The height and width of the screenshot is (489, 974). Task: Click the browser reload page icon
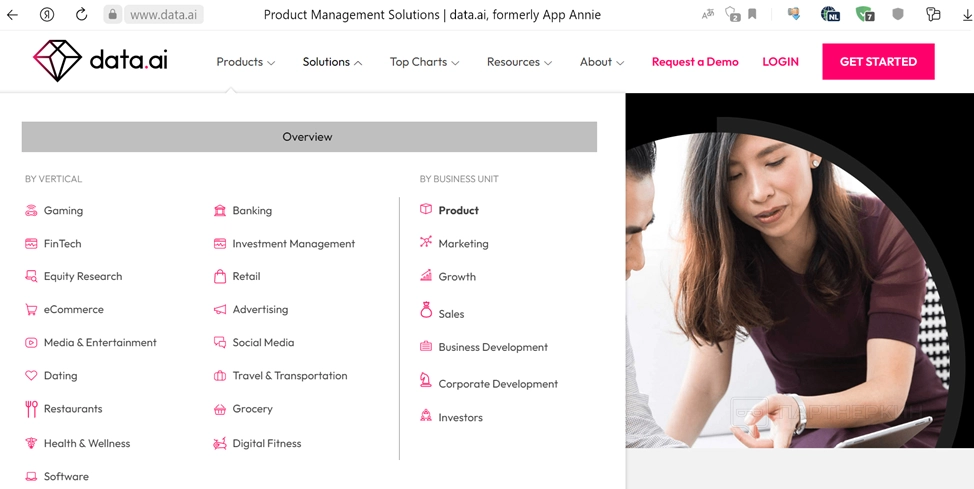click(x=81, y=14)
